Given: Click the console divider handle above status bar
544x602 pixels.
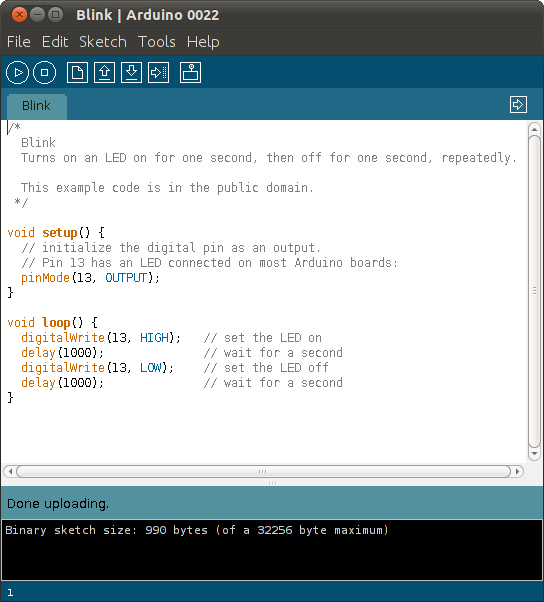Looking at the screenshot, I should pos(272,483).
